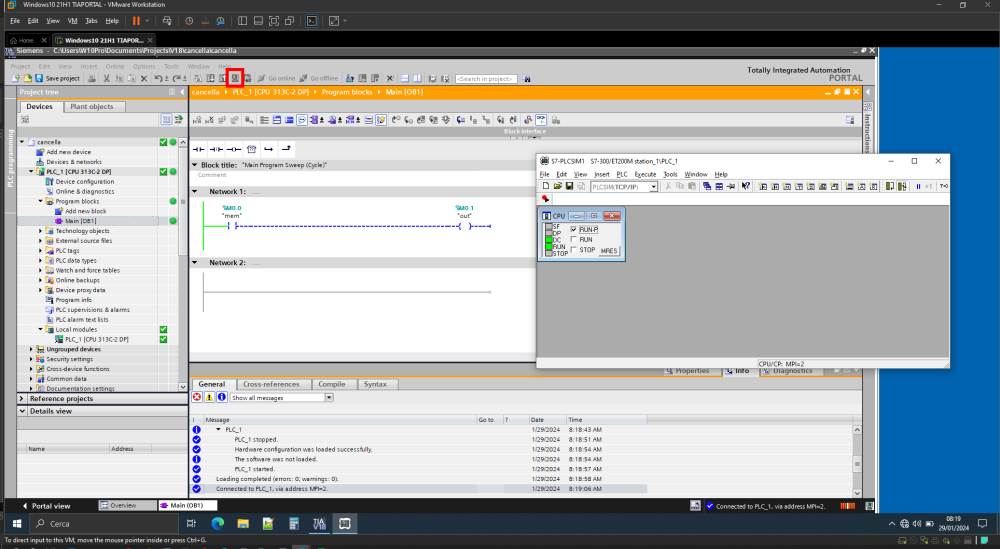Expand the PLC tags tree node
The height and width of the screenshot is (549, 1000).
pyautogui.click(x=41, y=251)
